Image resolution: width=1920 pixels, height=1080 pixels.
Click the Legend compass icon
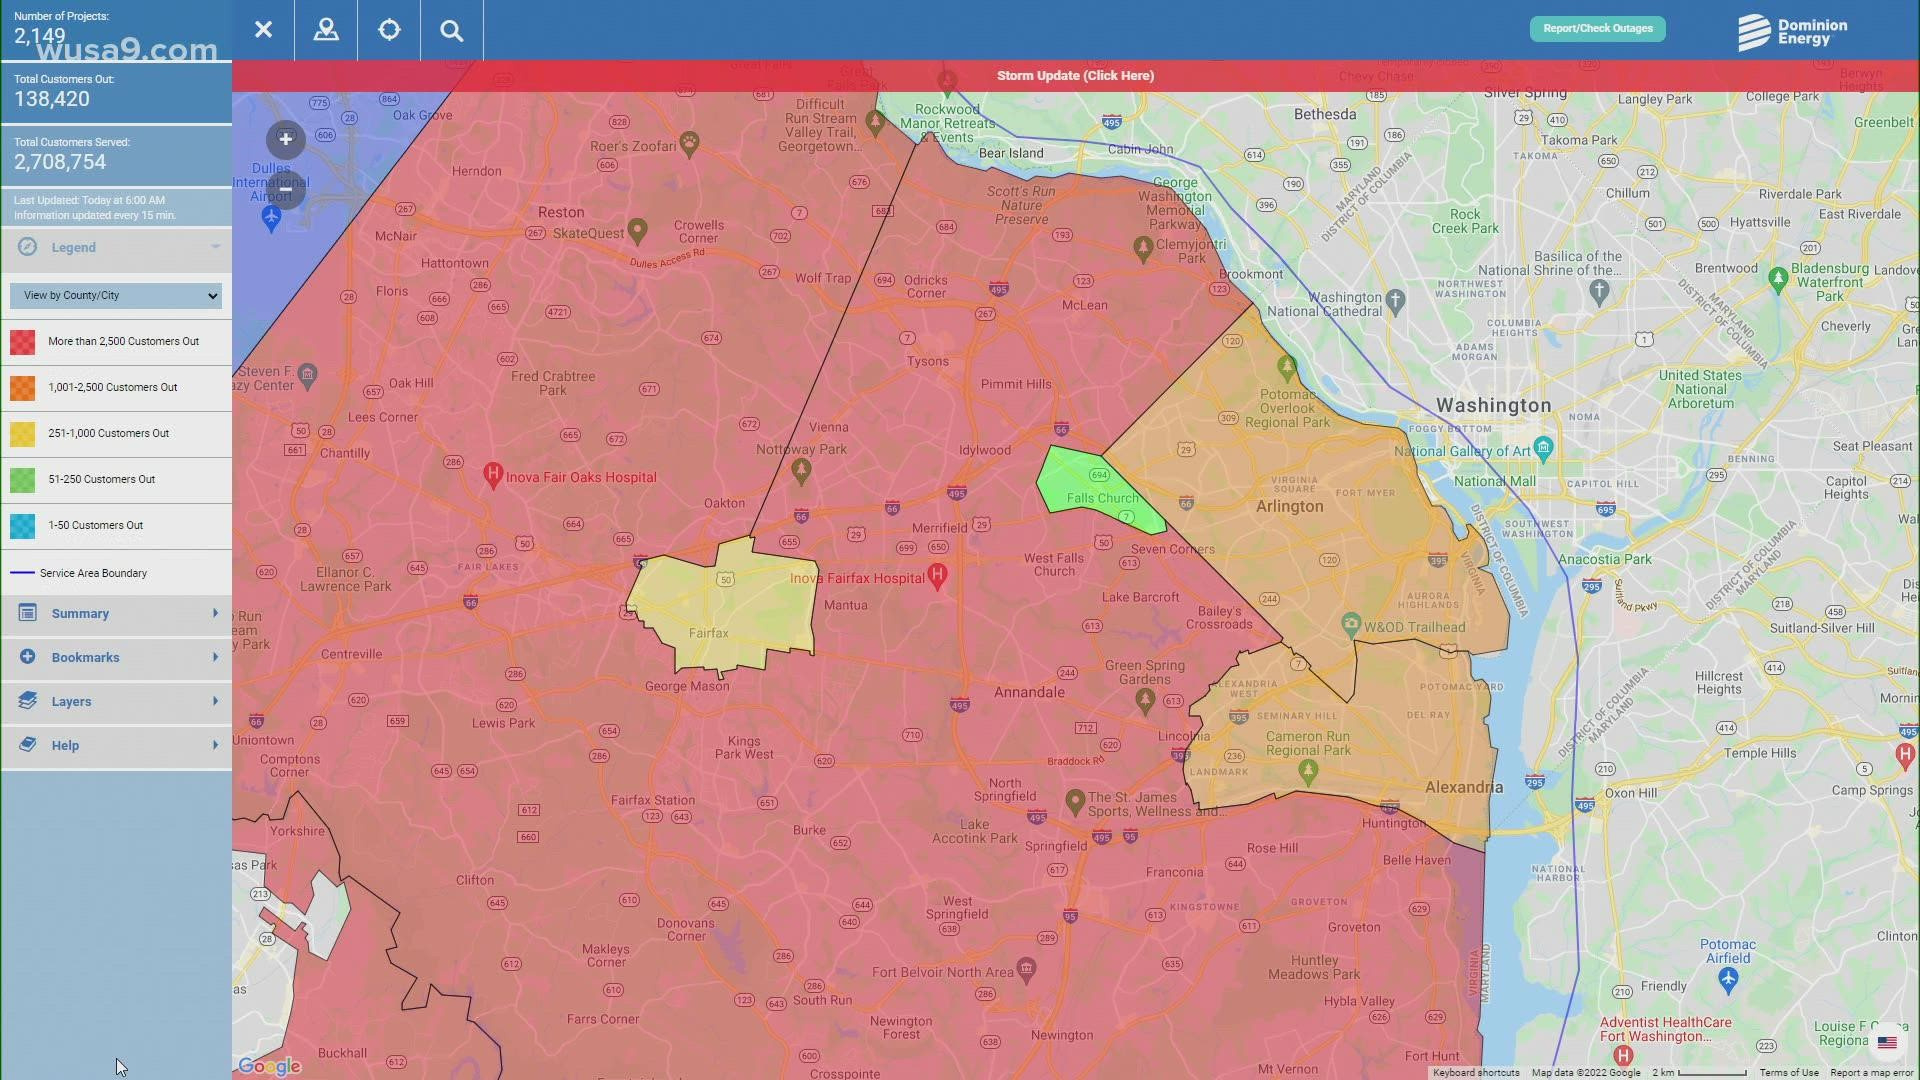[x=27, y=247]
